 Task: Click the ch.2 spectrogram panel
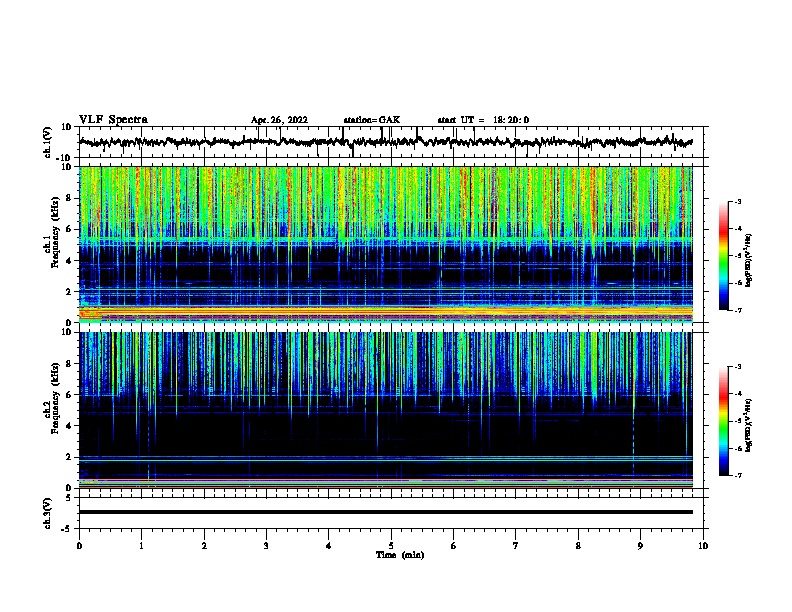pos(386,410)
